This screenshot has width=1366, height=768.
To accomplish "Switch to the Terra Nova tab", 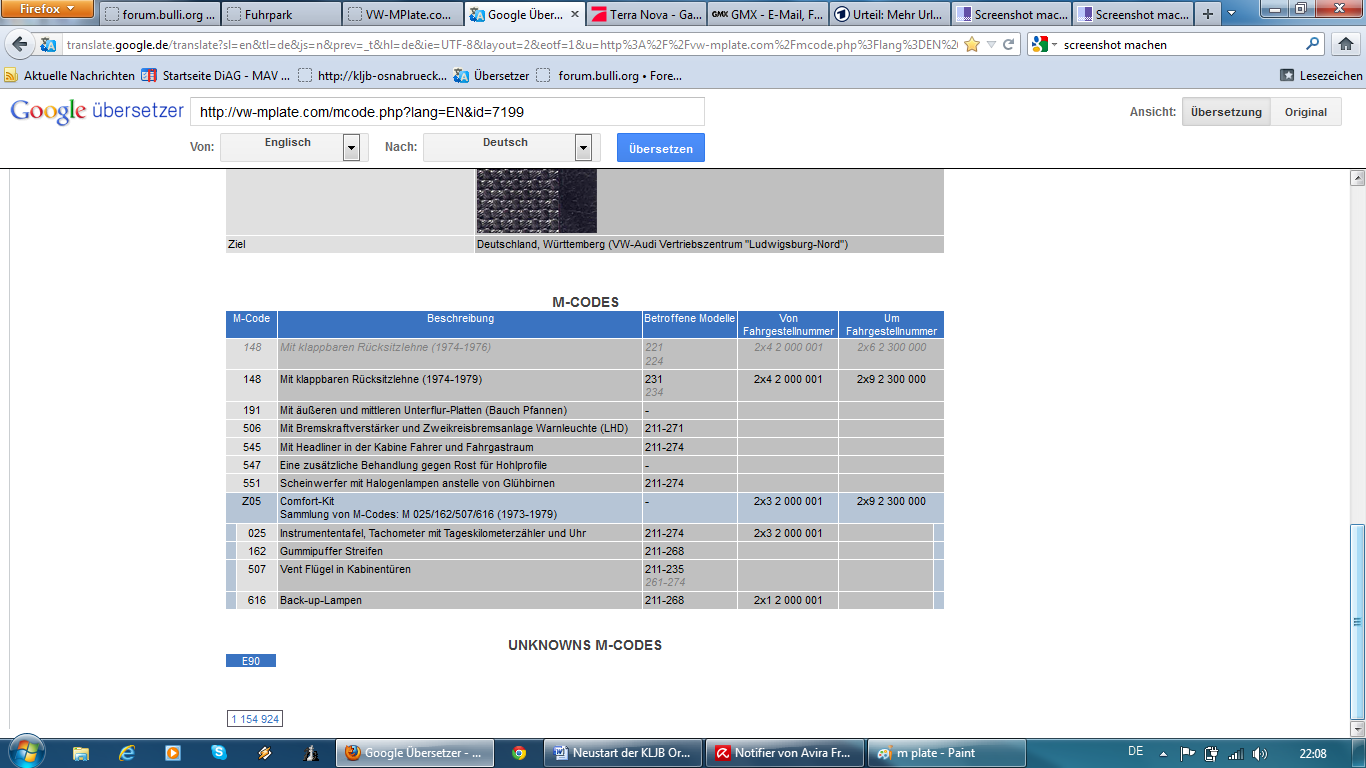I will pos(644,15).
